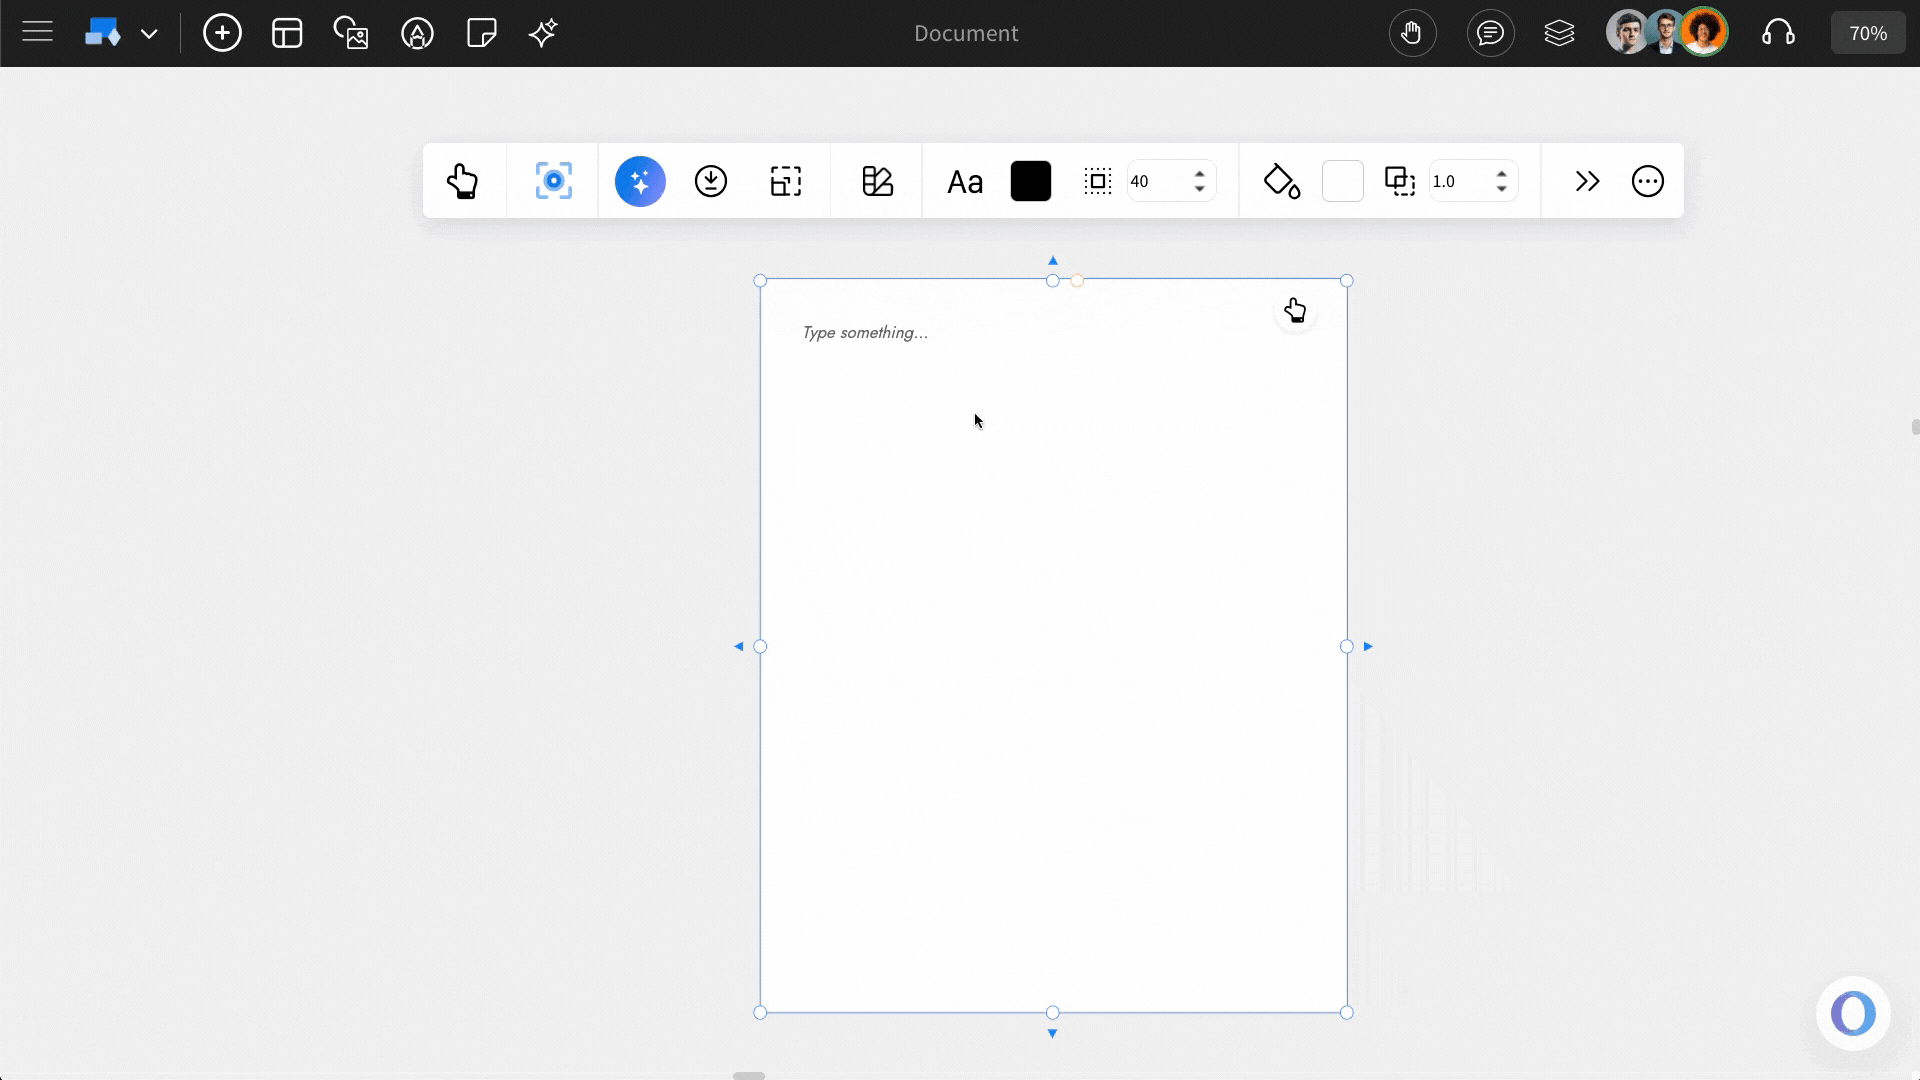Expand the hidden toolbar options with the double chevron

coord(1587,181)
